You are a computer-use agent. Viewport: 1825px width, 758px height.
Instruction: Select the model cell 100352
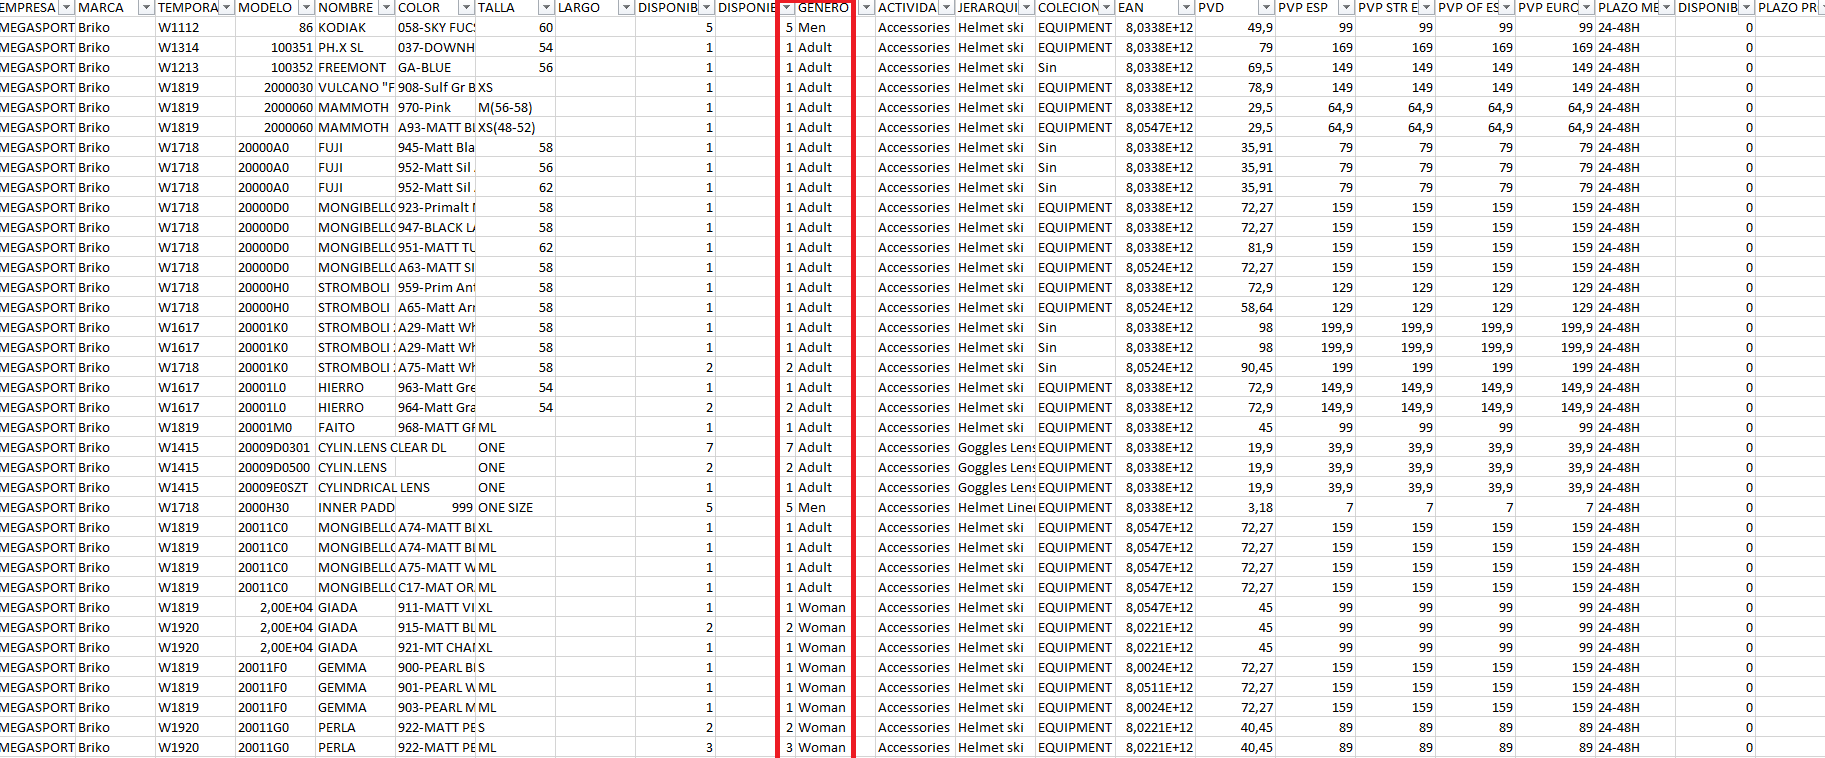click(275, 68)
